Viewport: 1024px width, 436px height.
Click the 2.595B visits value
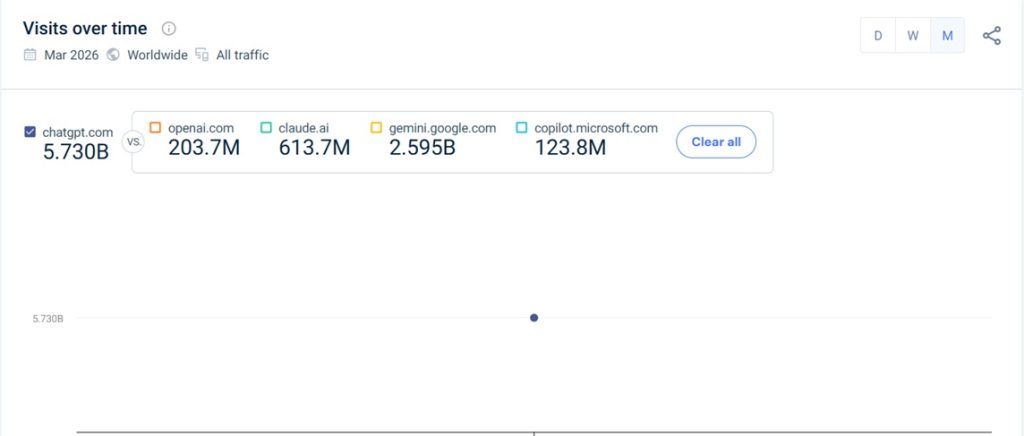click(x=422, y=148)
